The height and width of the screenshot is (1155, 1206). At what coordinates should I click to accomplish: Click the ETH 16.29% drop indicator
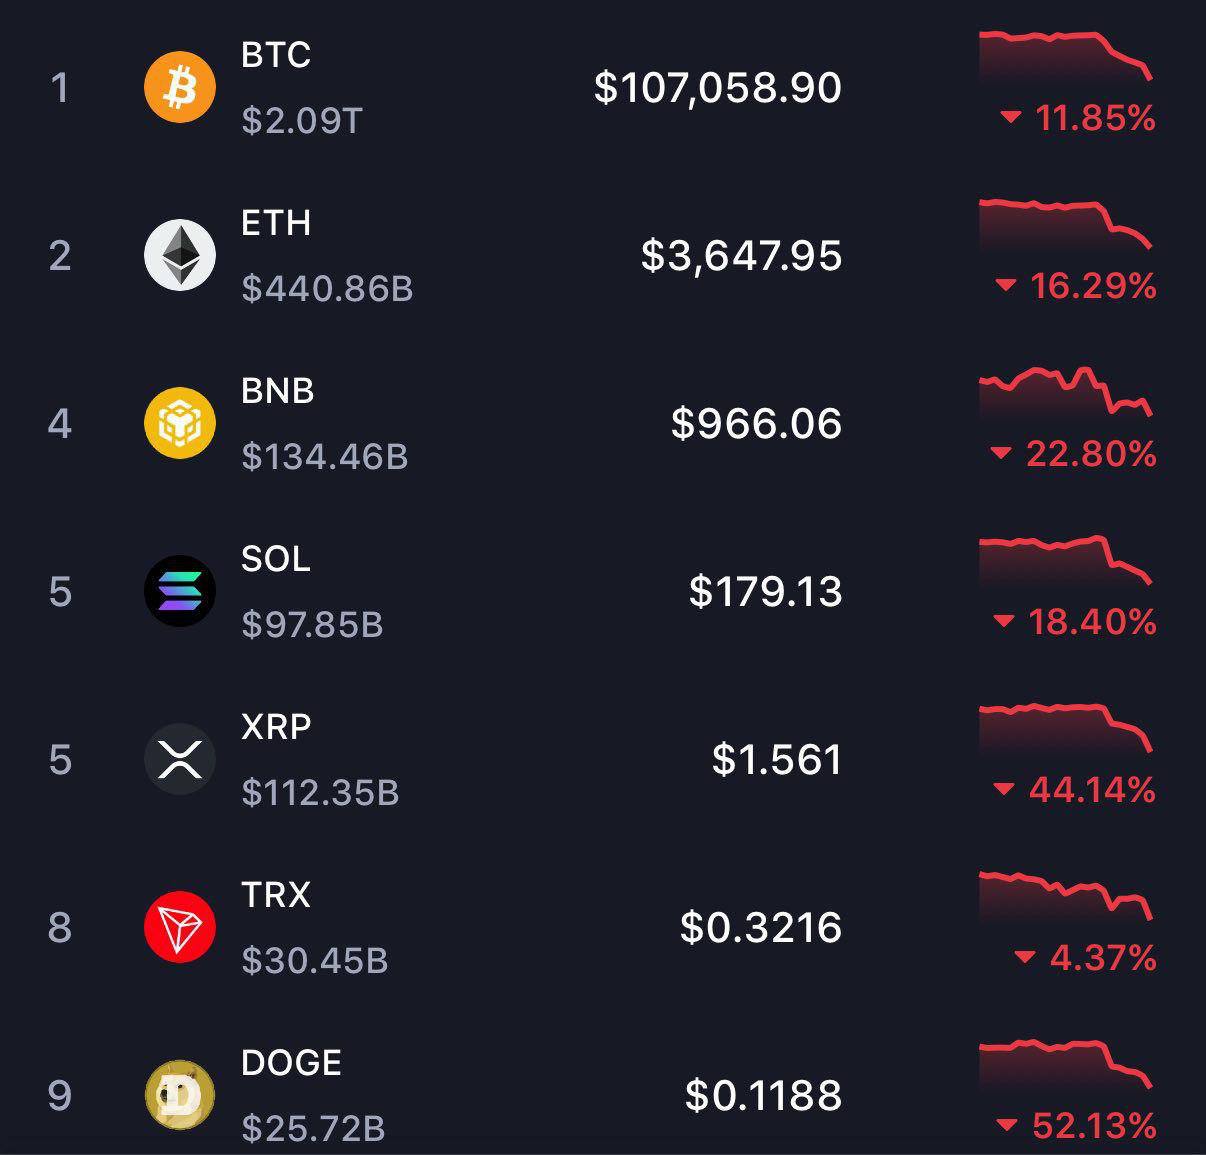[1077, 287]
